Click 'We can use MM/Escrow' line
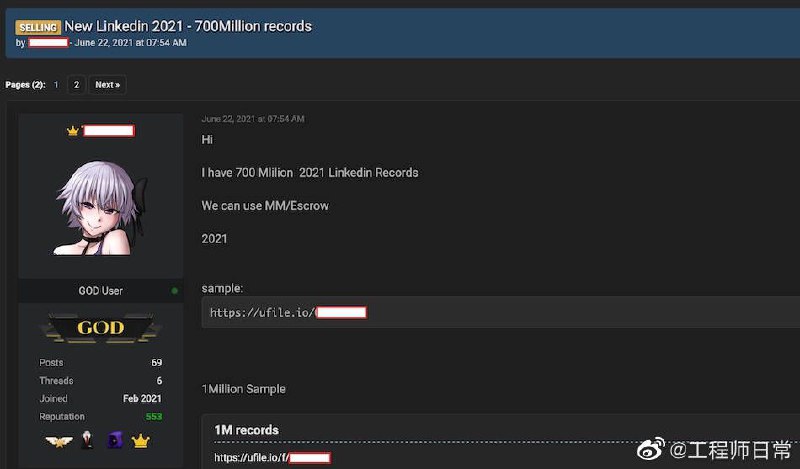800x469 pixels. coord(265,206)
